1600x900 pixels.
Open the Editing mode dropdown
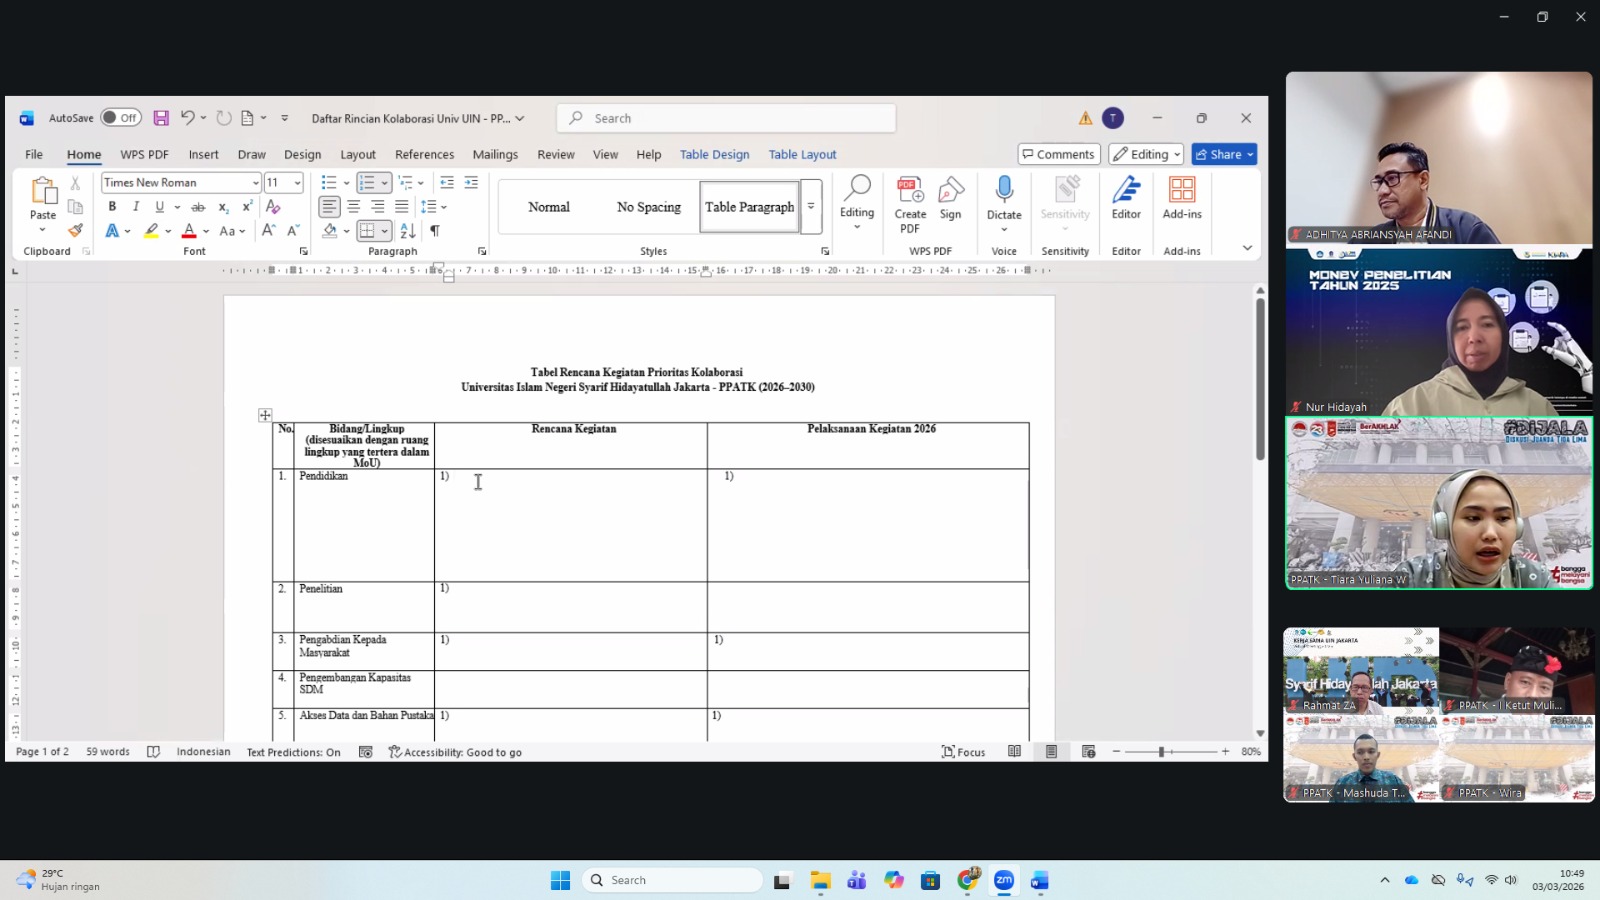[1146, 154]
